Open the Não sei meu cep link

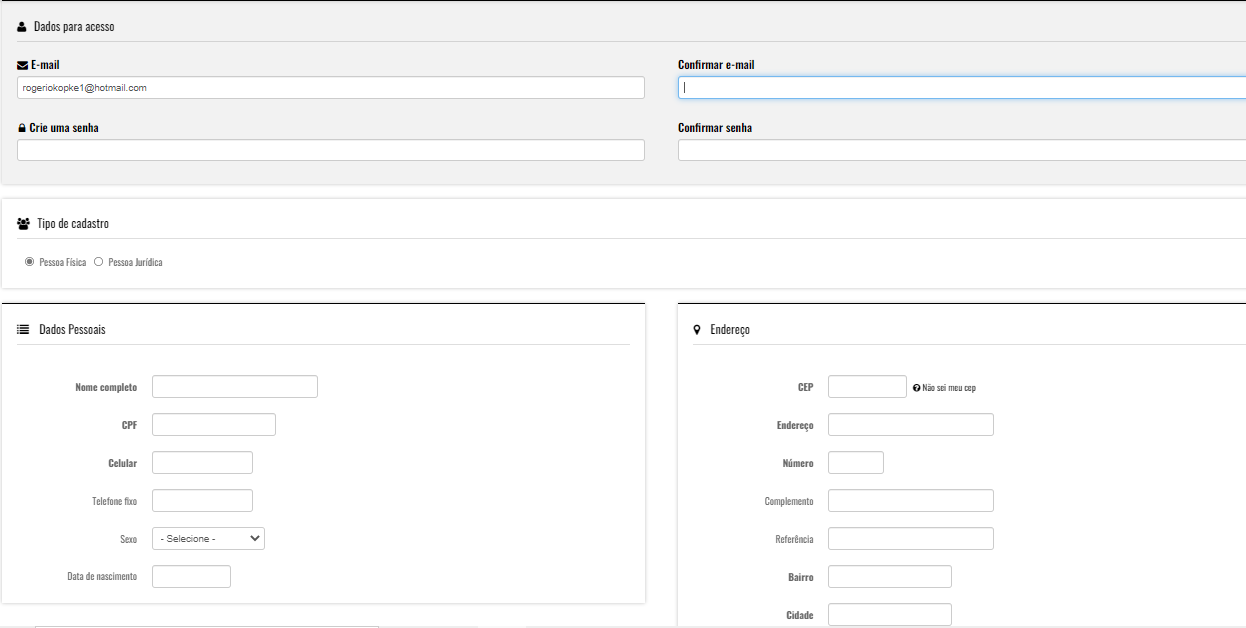click(948, 388)
